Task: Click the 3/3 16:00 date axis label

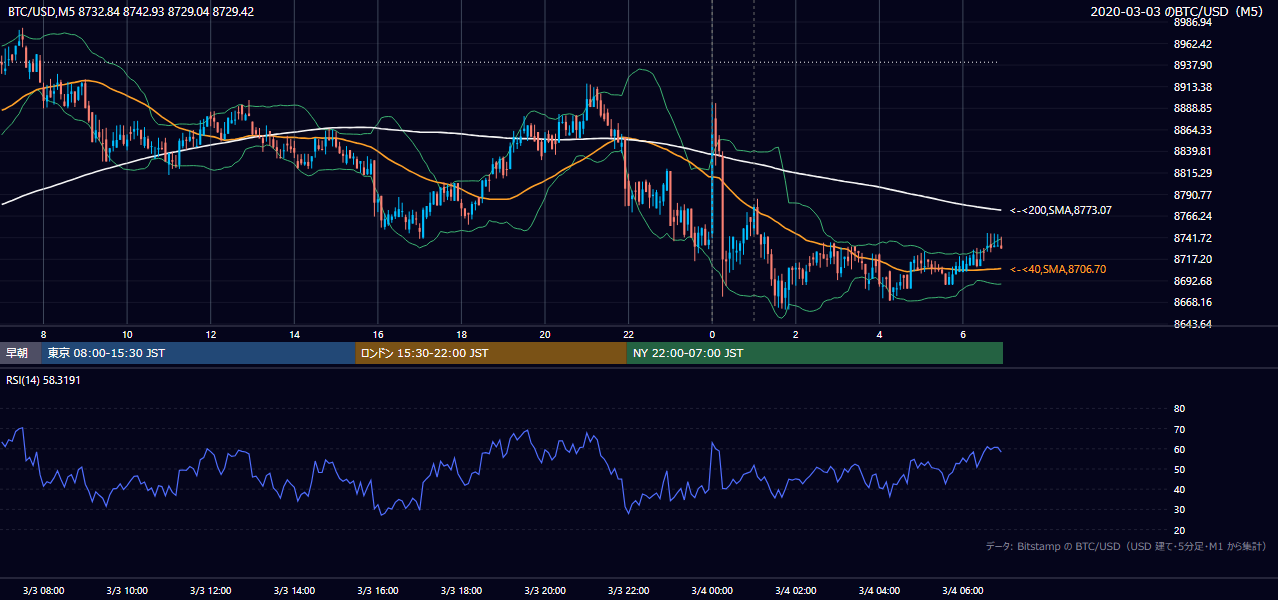Action: pos(377,590)
